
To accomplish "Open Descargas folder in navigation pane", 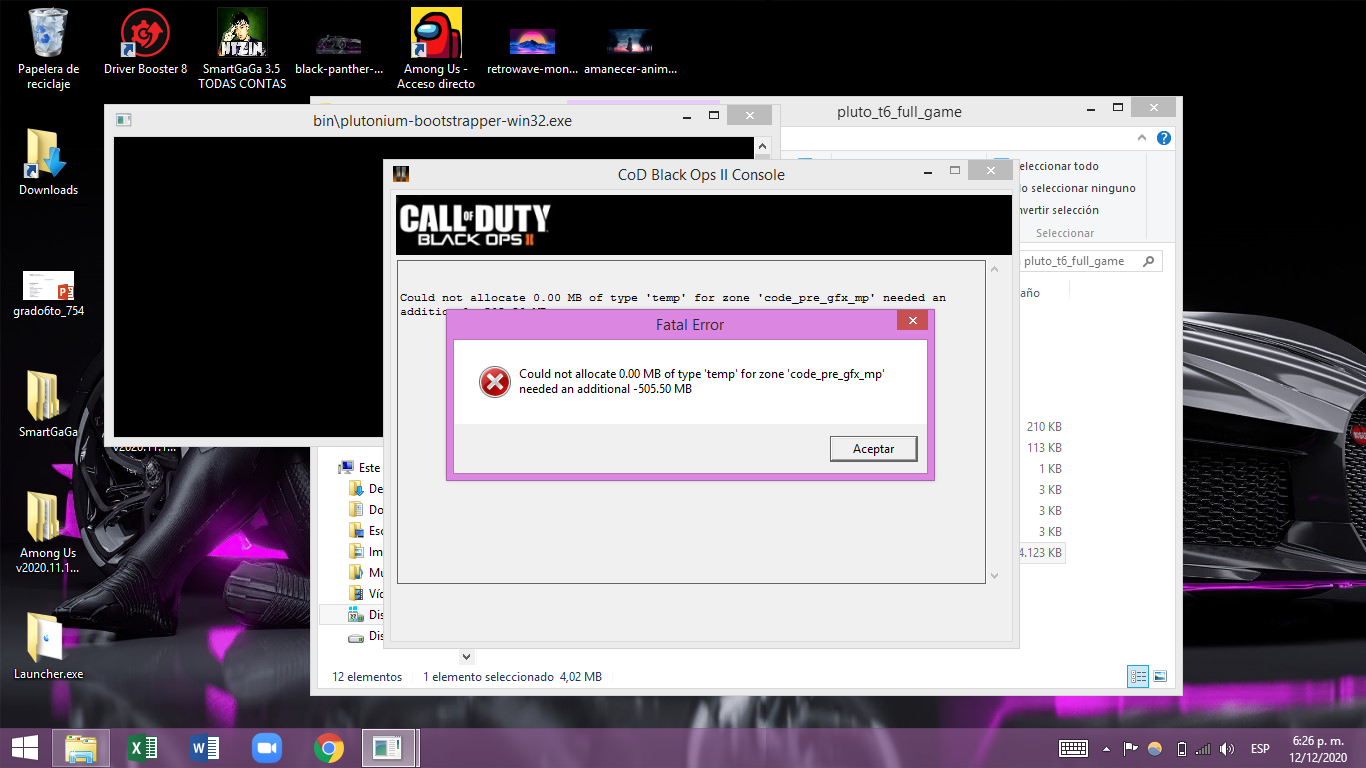I will [x=366, y=489].
